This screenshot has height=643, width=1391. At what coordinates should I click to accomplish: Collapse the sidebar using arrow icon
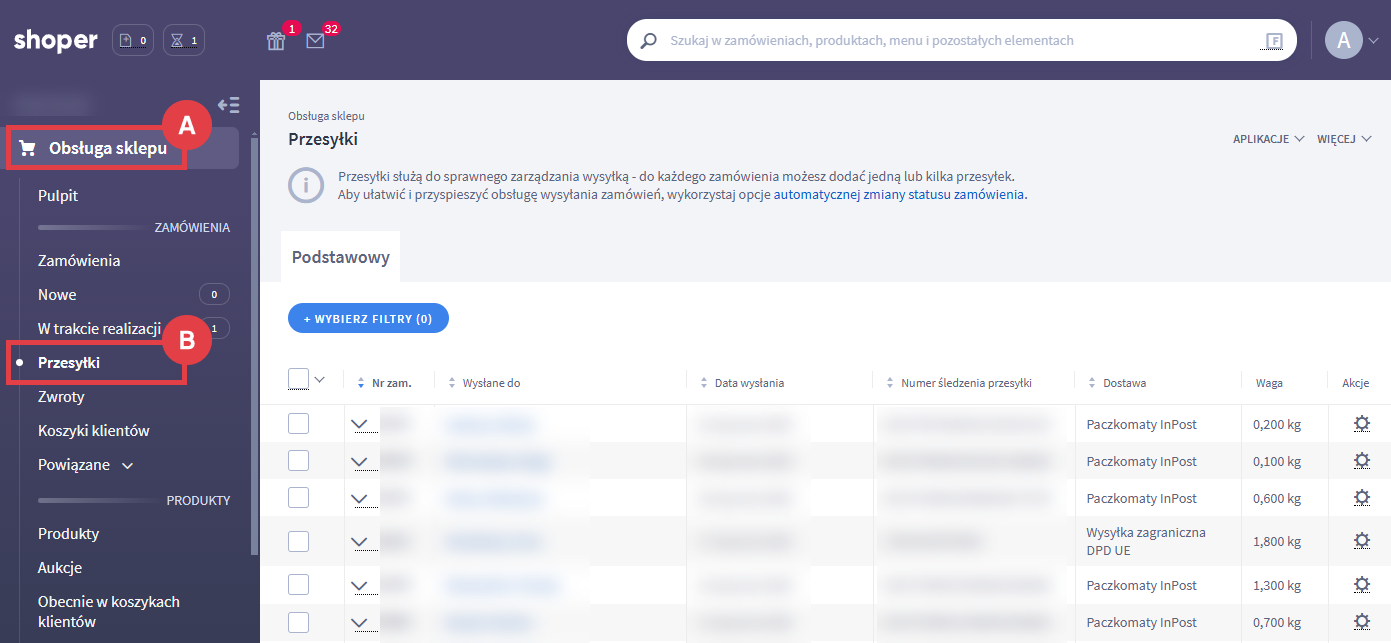(x=229, y=105)
